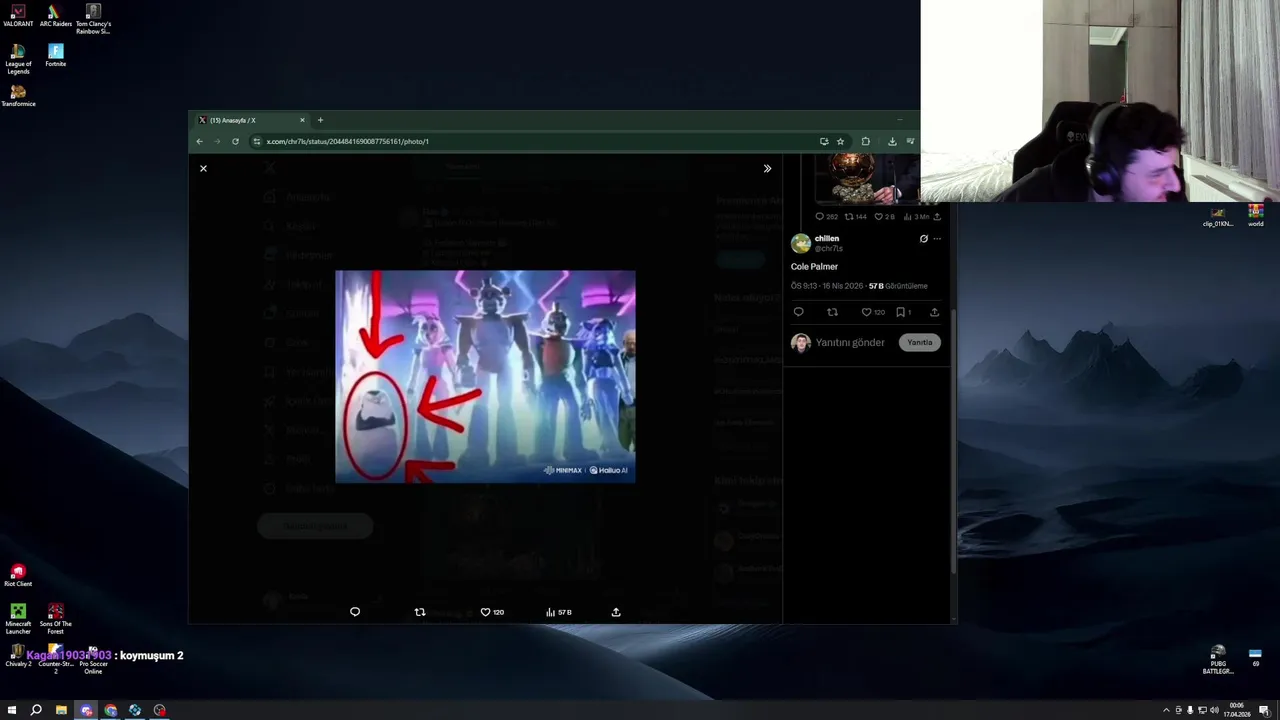Open Google Chrome from the taskbar

[x=110, y=710]
